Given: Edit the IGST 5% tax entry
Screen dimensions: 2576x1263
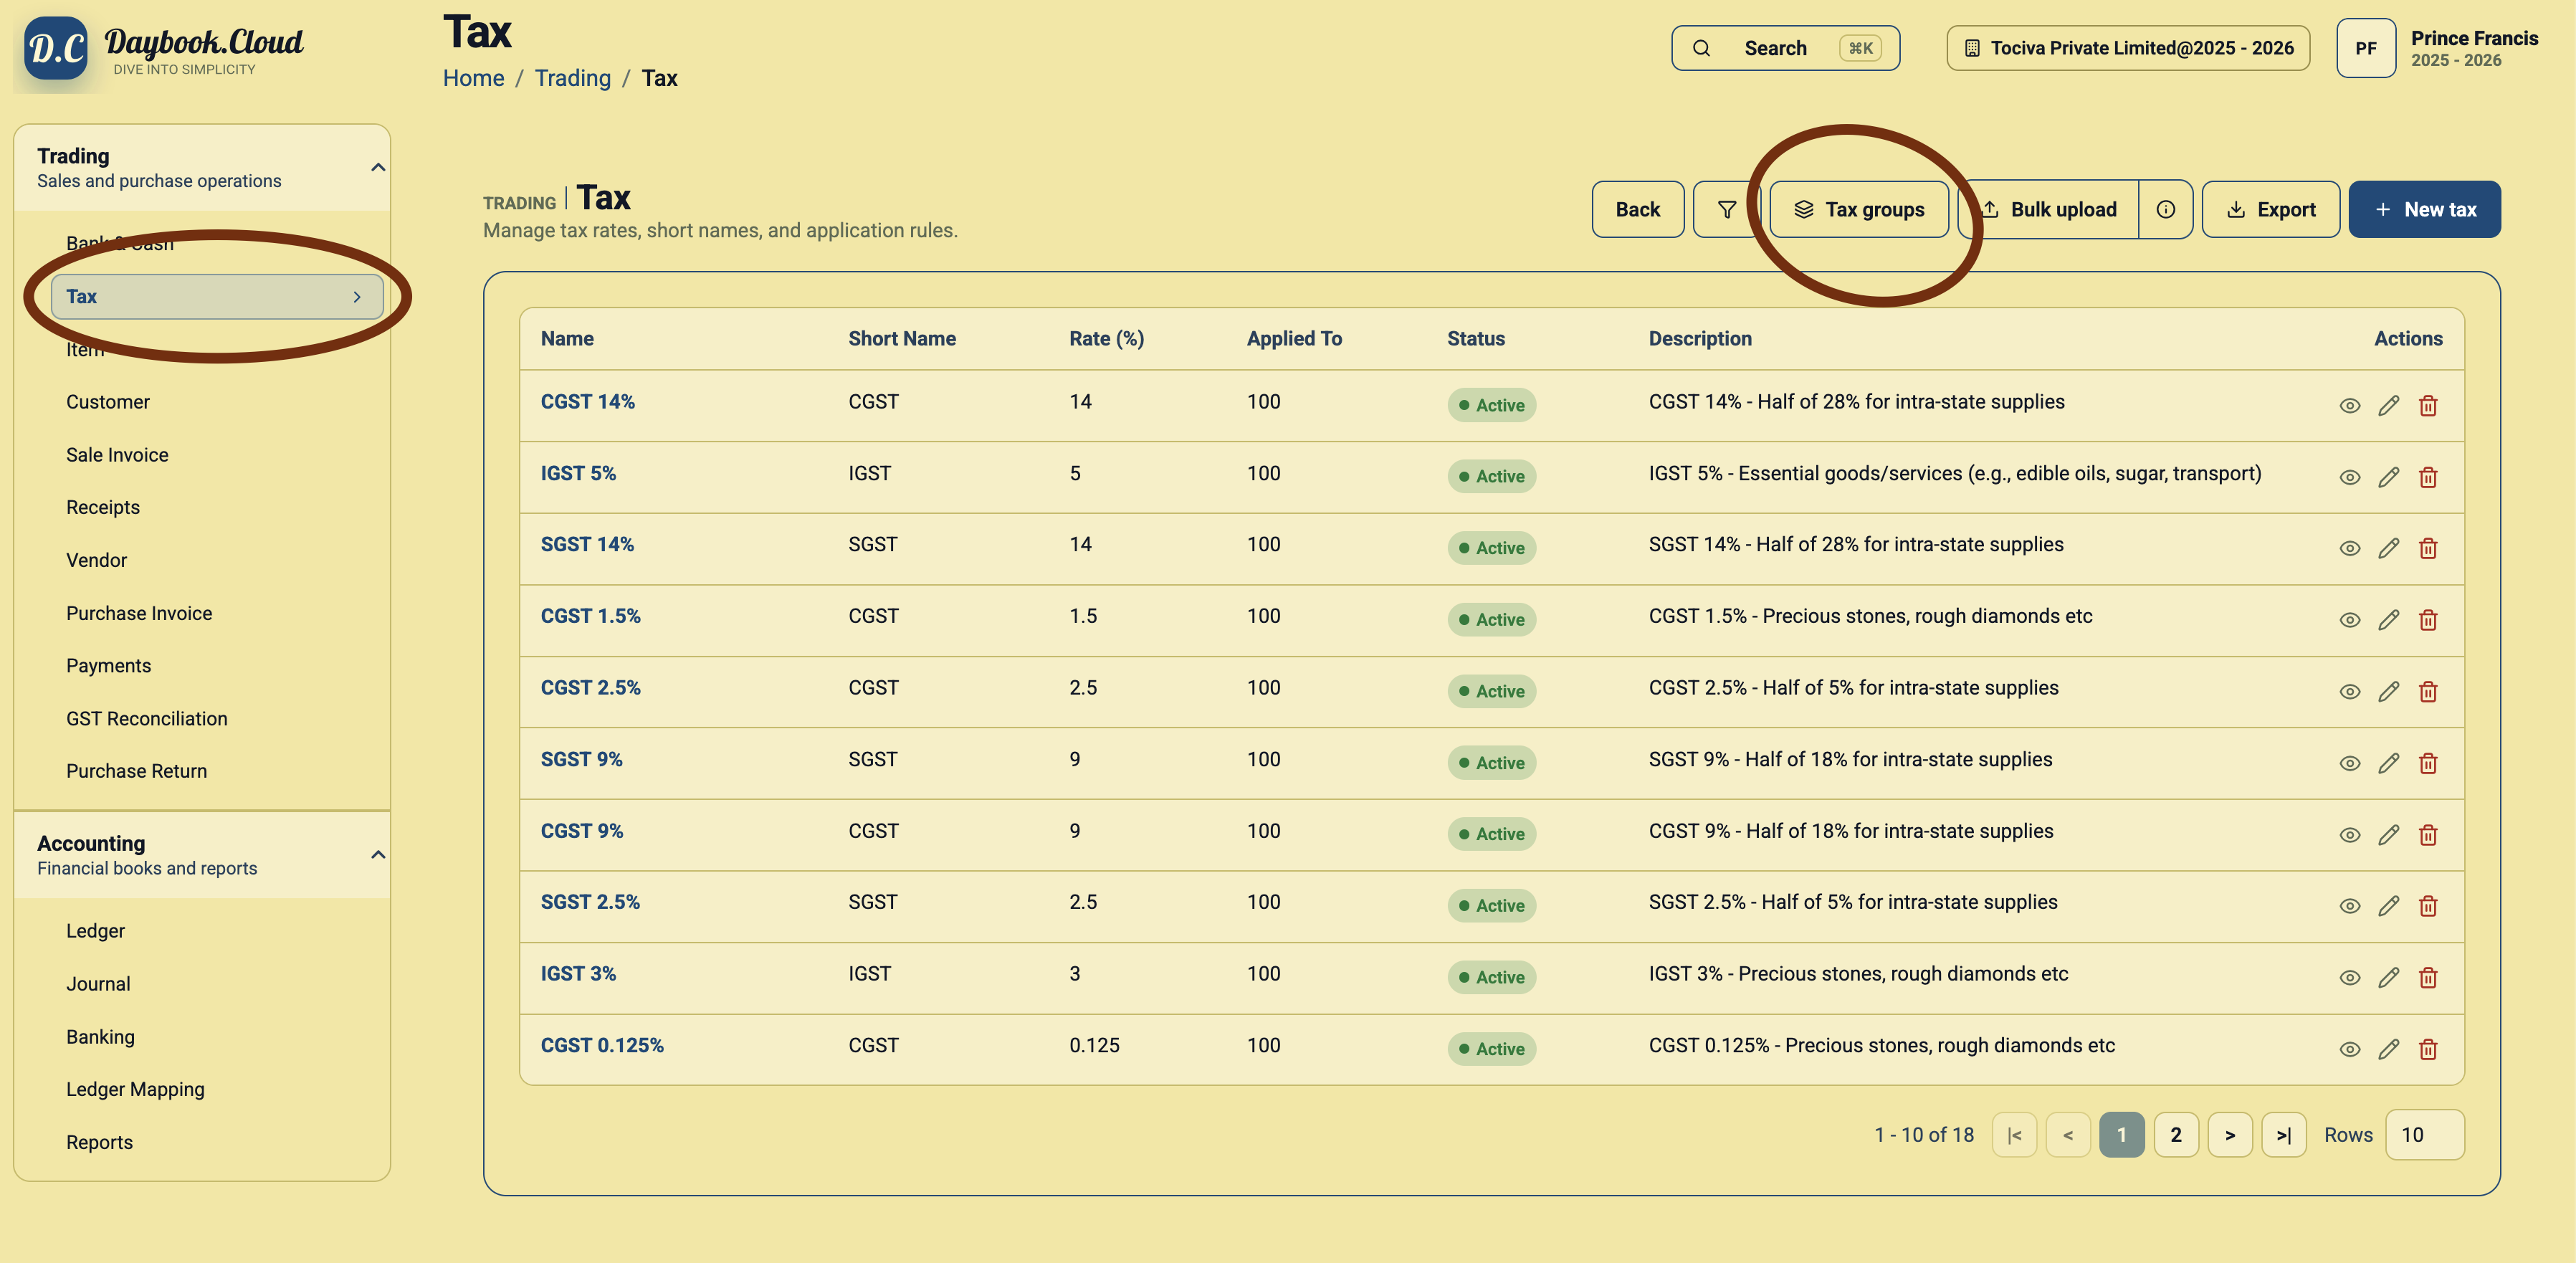Looking at the screenshot, I should pos(2388,478).
